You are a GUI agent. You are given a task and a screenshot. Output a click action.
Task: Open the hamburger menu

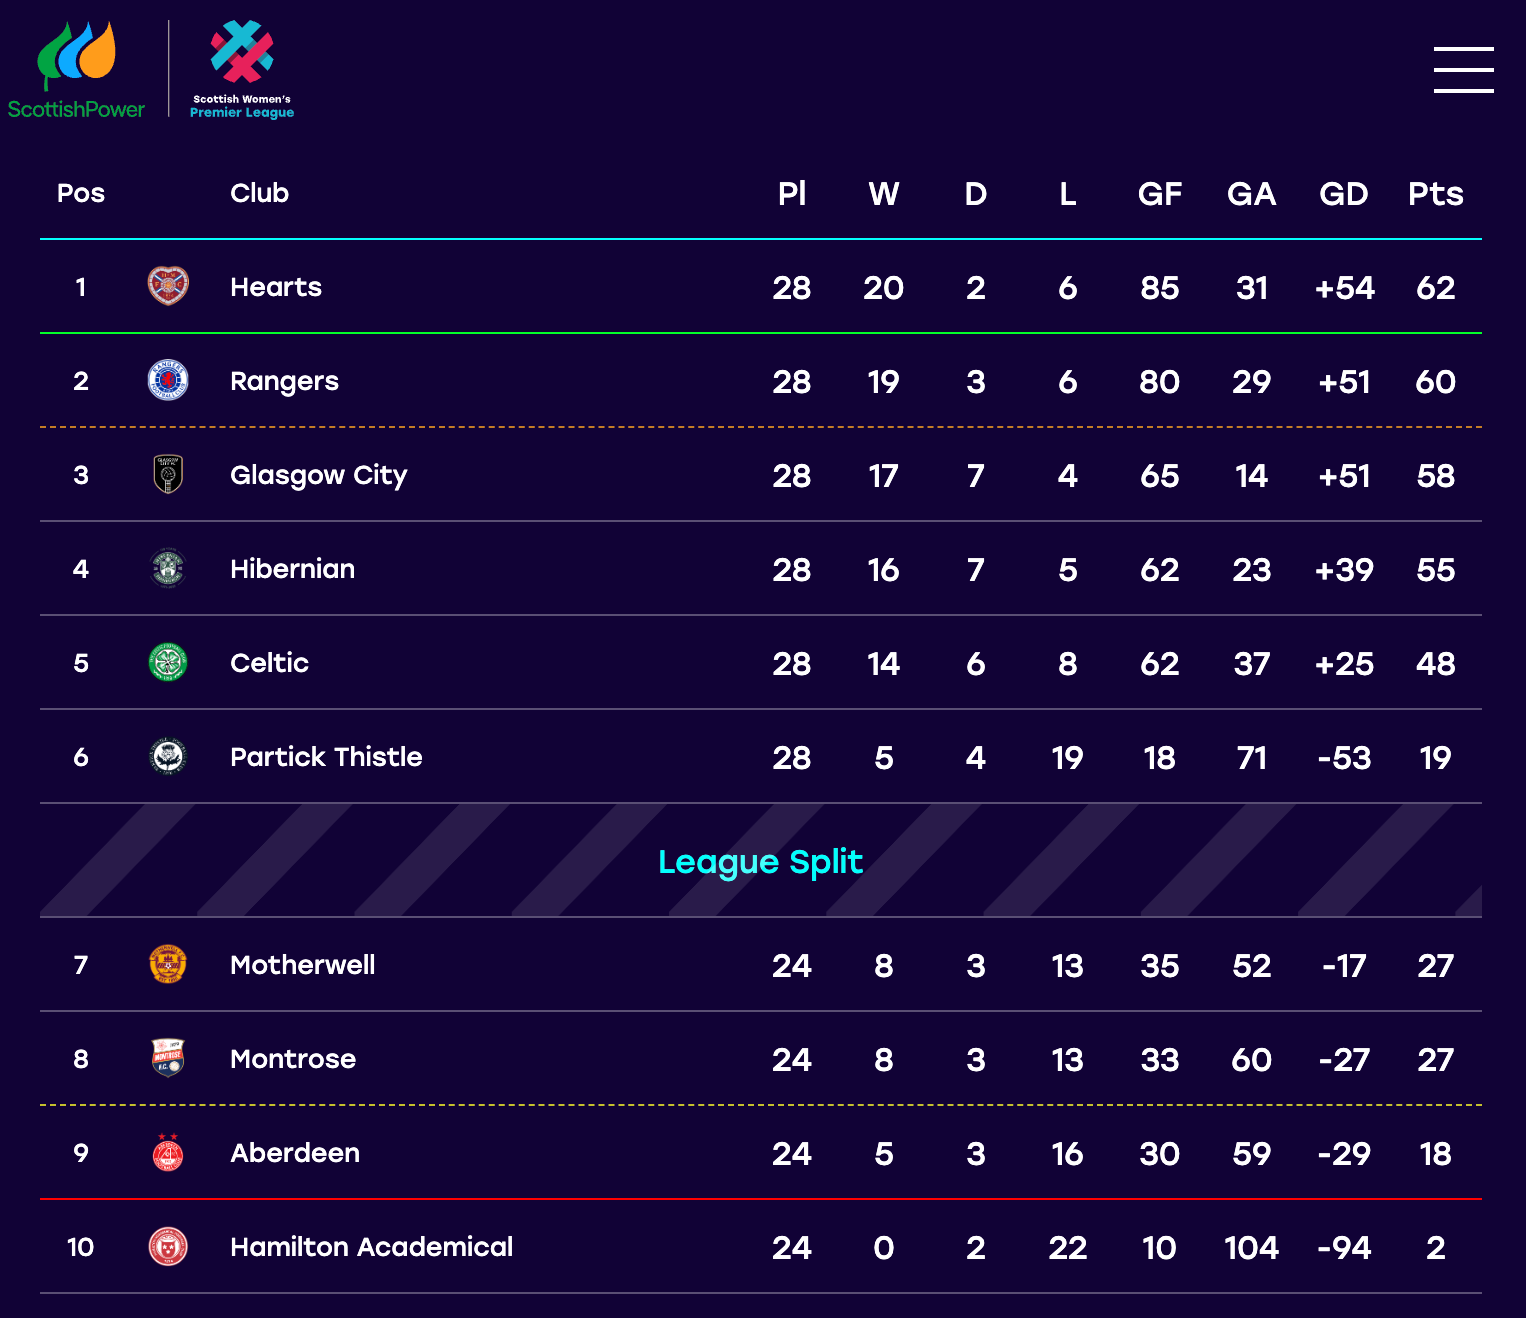click(1463, 70)
